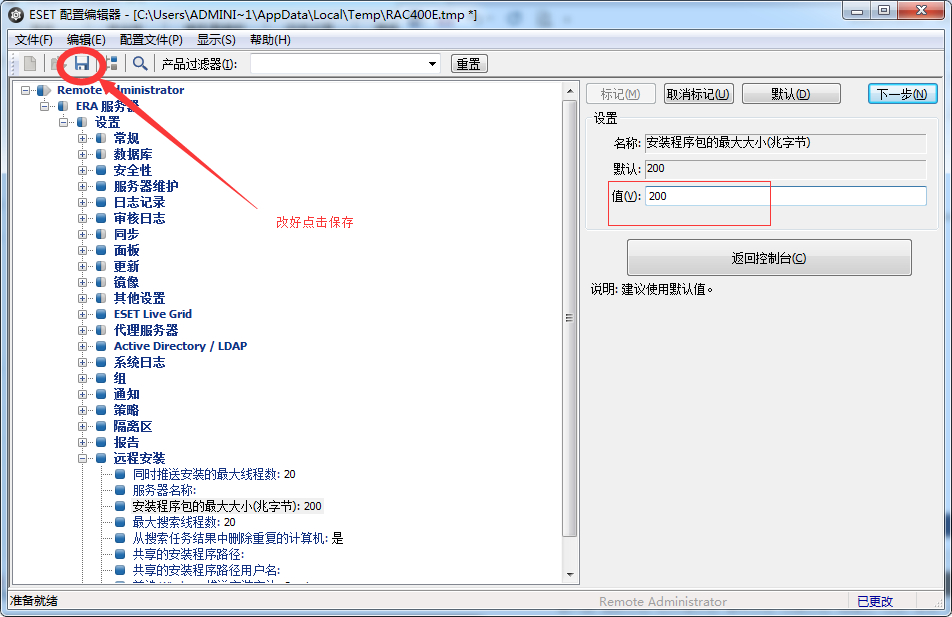Open the 显示(S) menu
The image size is (952, 617).
point(216,40)
